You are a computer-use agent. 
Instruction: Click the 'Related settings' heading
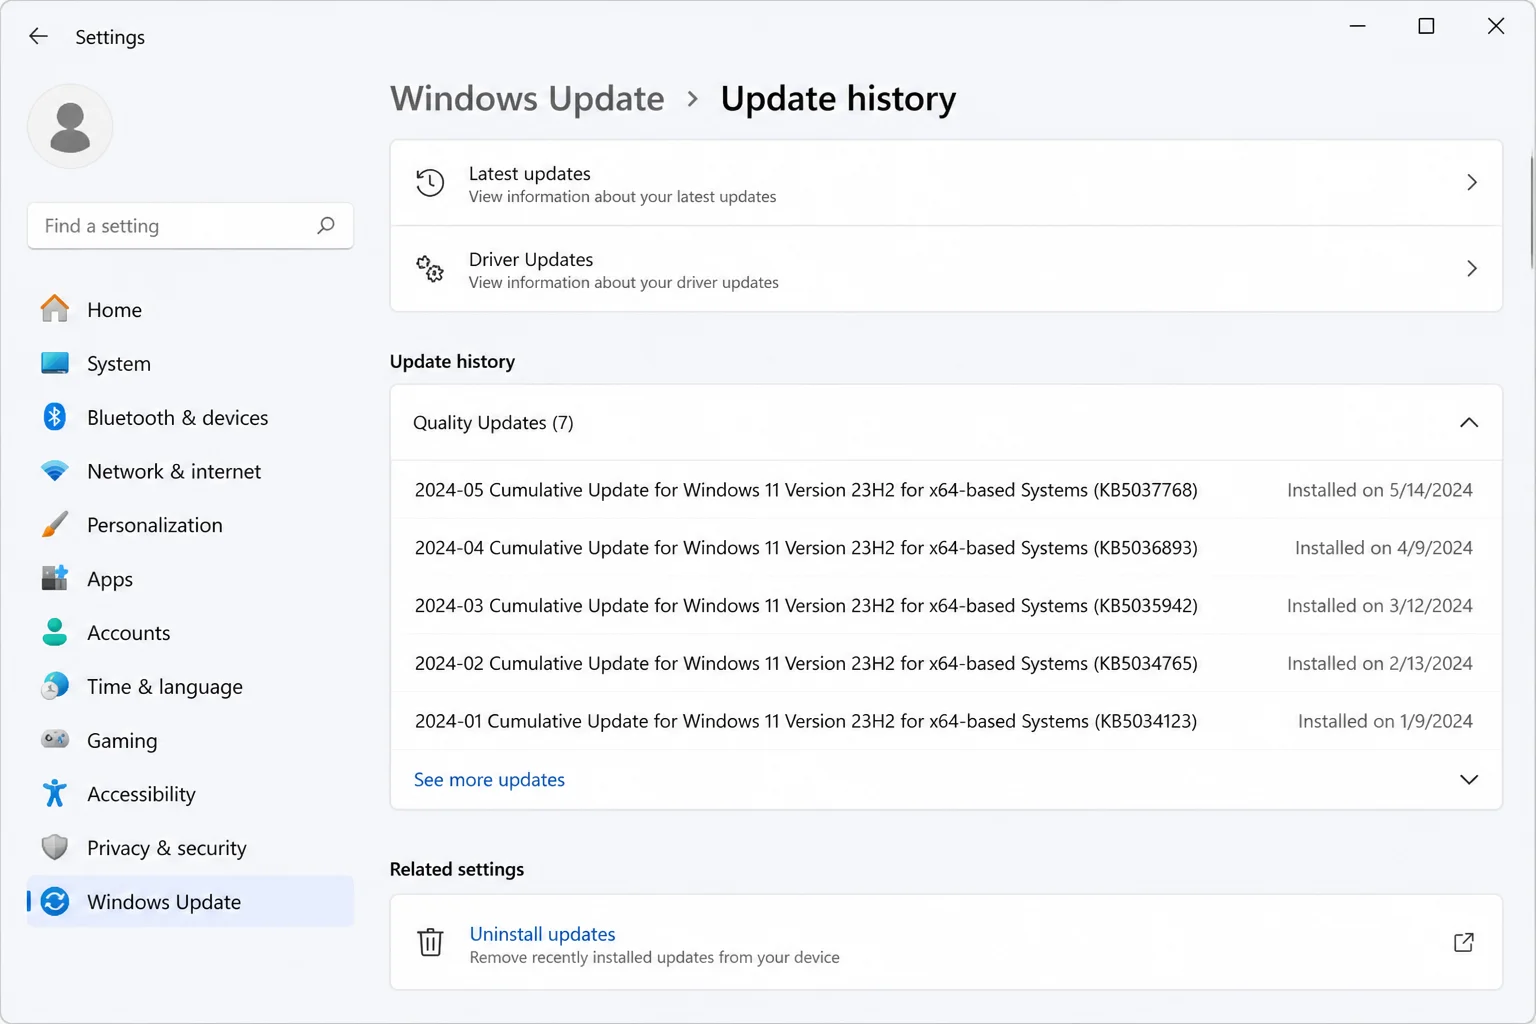point(457,869)
